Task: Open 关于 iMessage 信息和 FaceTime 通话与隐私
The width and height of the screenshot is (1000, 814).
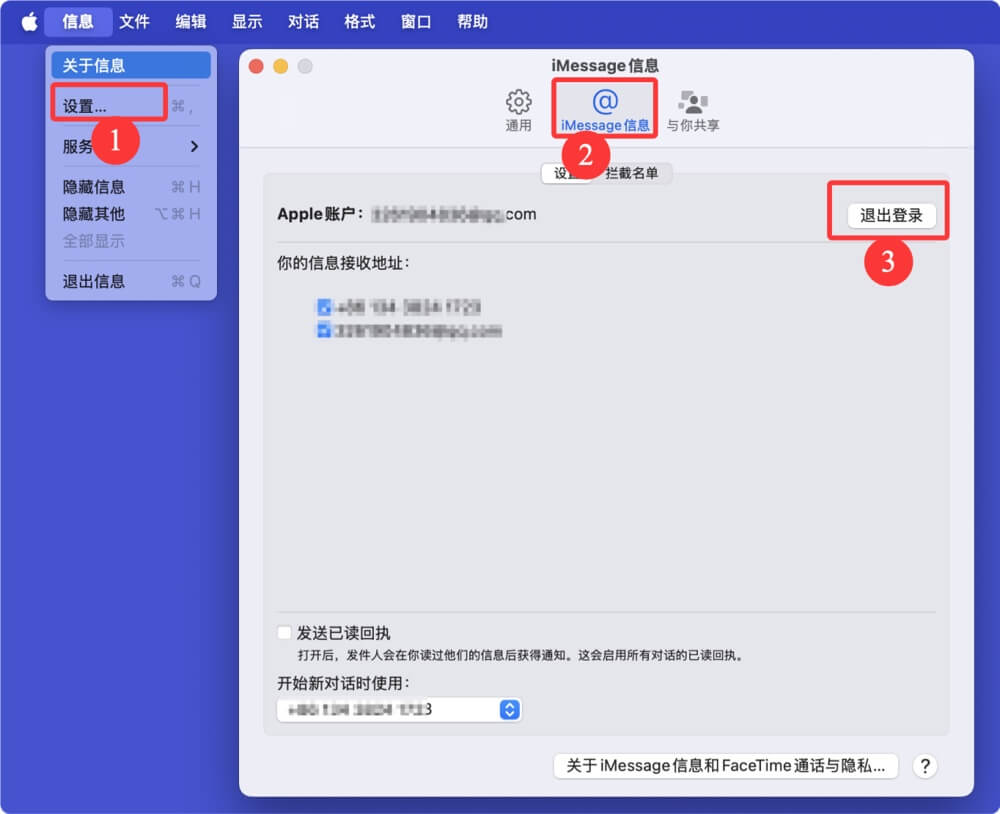Action: pos(726,766)
